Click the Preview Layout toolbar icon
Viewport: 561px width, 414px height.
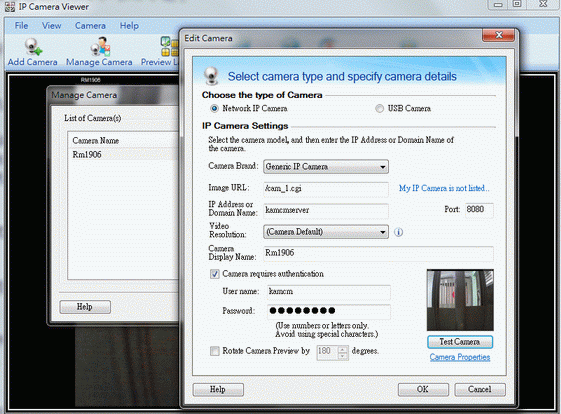point(160,52)
